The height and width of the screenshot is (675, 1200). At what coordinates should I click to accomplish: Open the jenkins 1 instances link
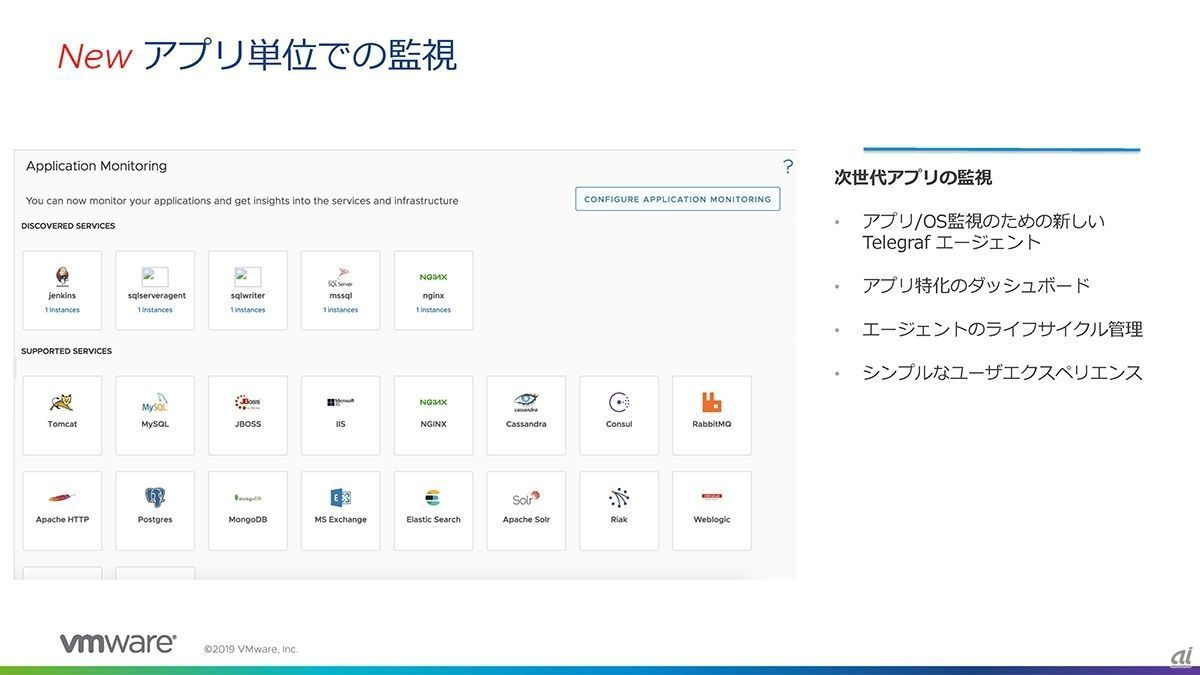[x=62, y=310]
